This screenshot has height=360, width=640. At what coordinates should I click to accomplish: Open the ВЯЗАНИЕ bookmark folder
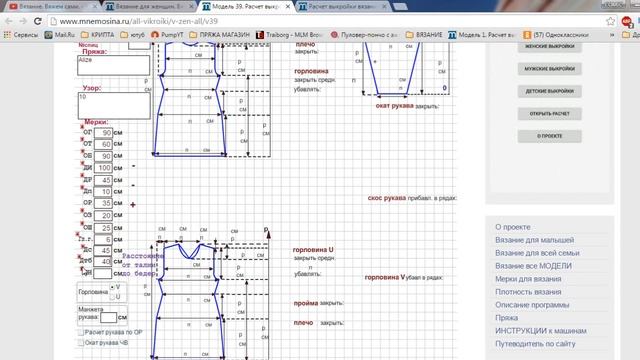pos(424,35)
